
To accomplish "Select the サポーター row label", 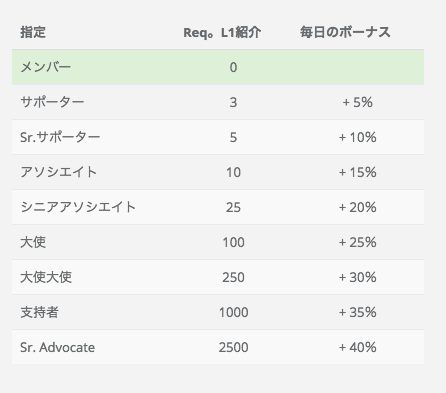I will (x=52, y=102).
